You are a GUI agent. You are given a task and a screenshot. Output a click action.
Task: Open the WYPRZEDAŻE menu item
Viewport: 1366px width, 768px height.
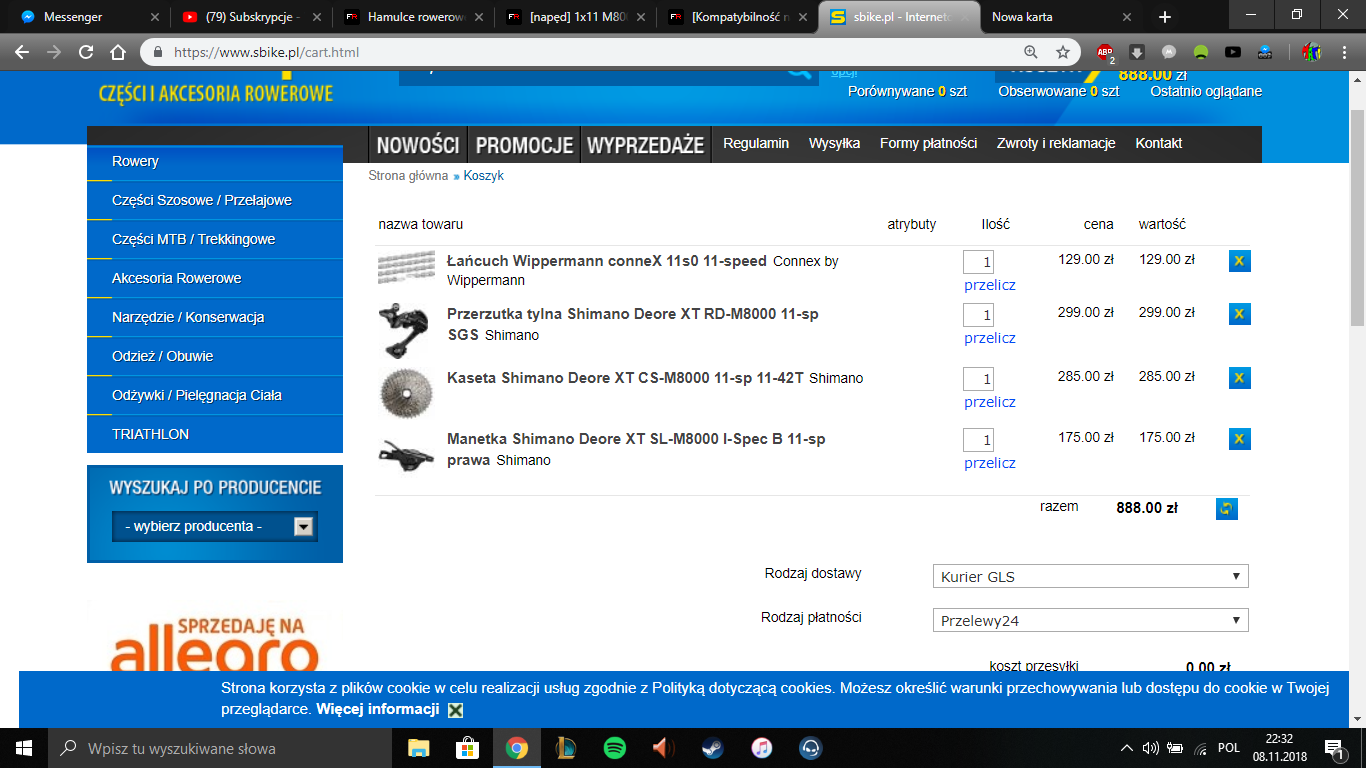tap(645, 144)
